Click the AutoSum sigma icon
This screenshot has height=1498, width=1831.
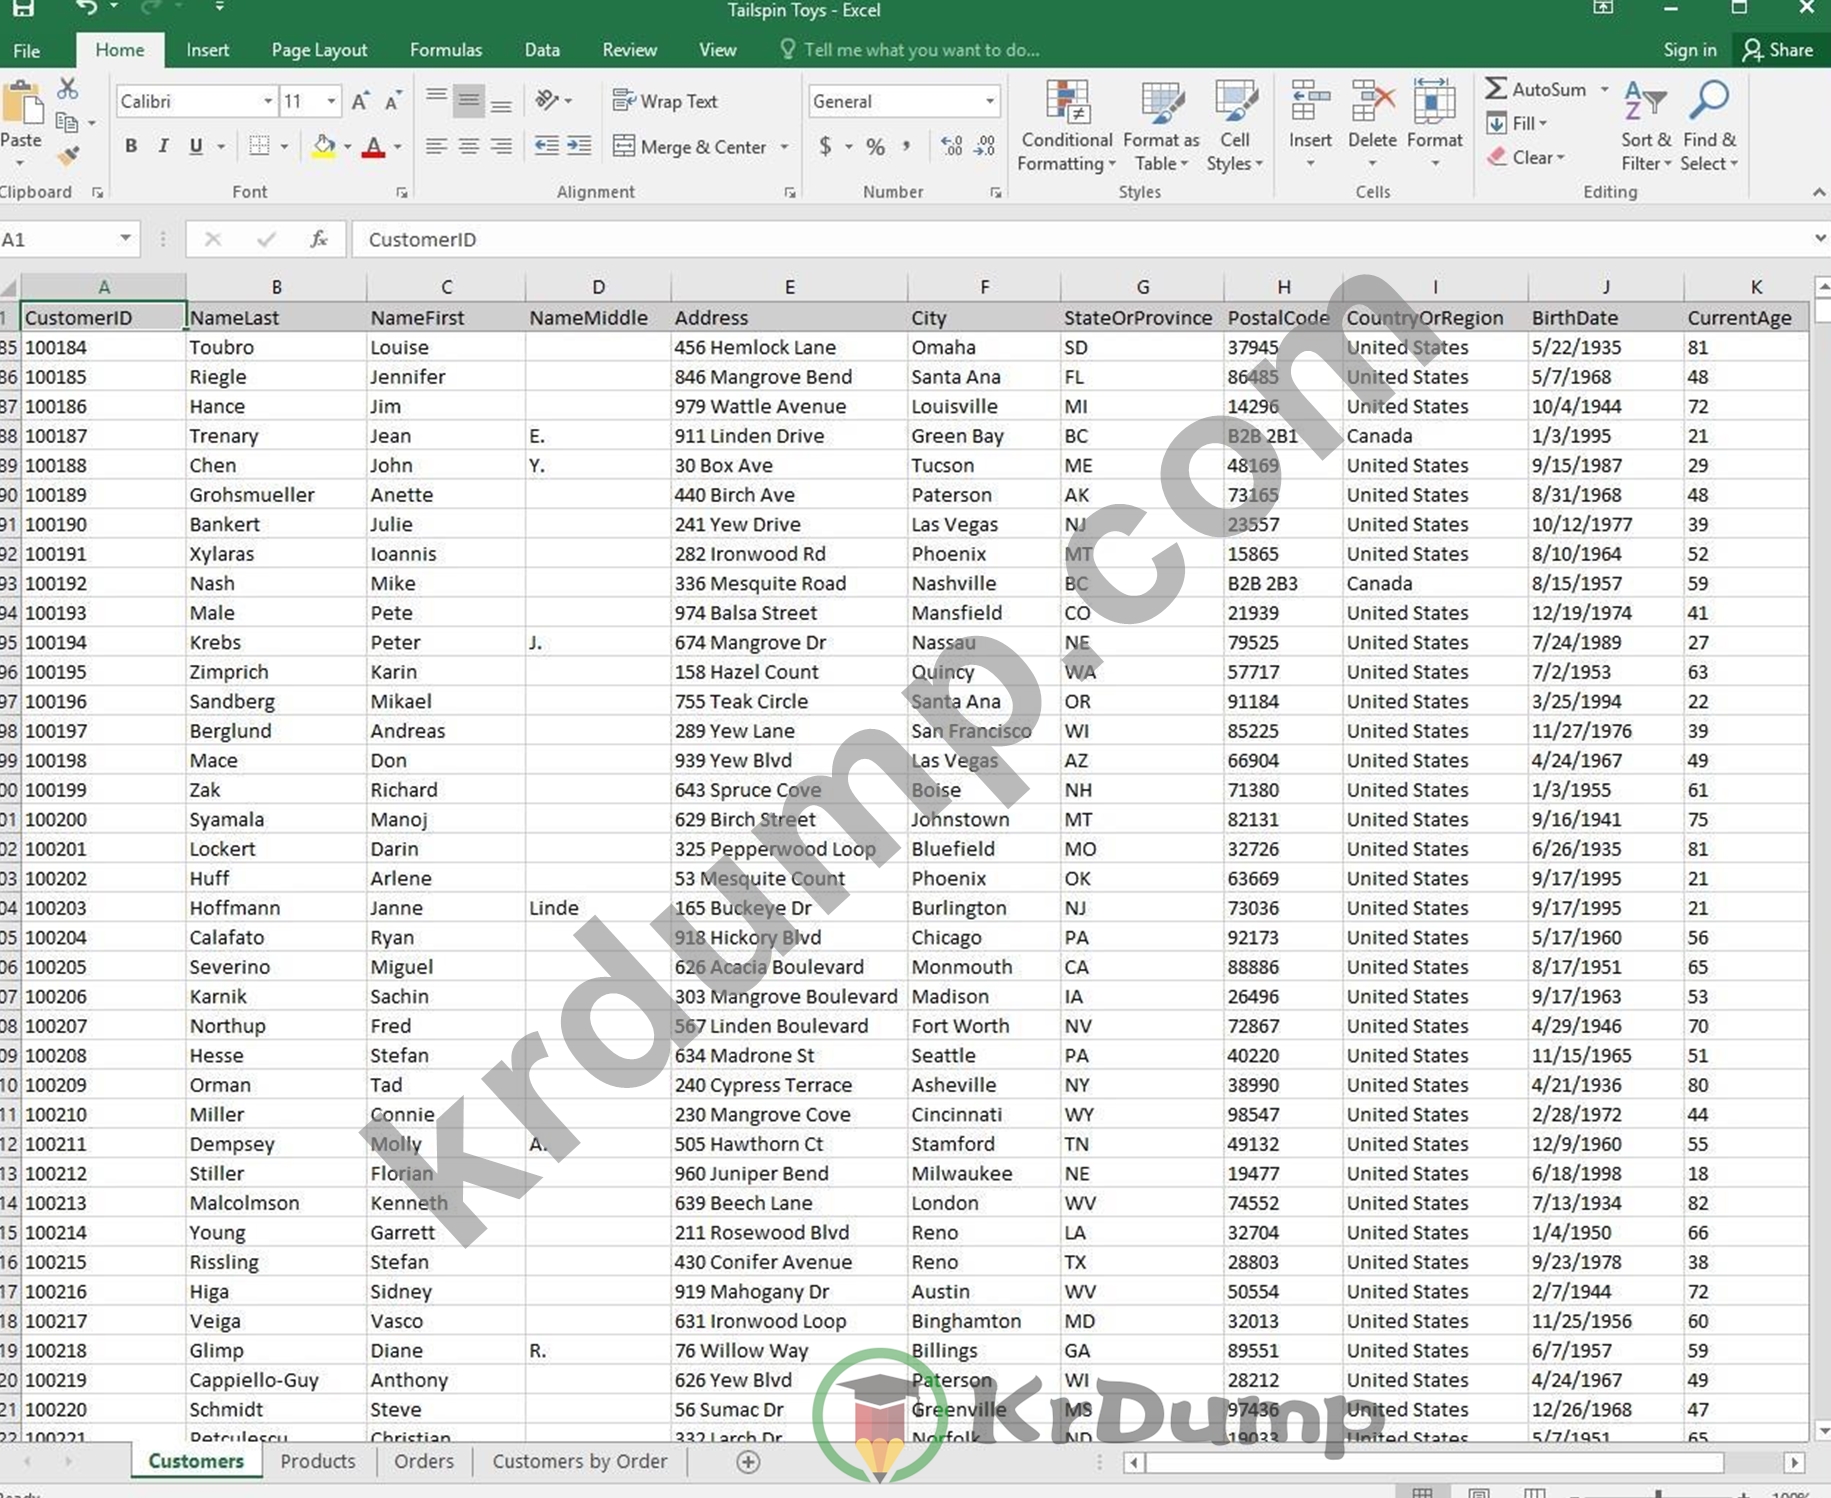1496,89
